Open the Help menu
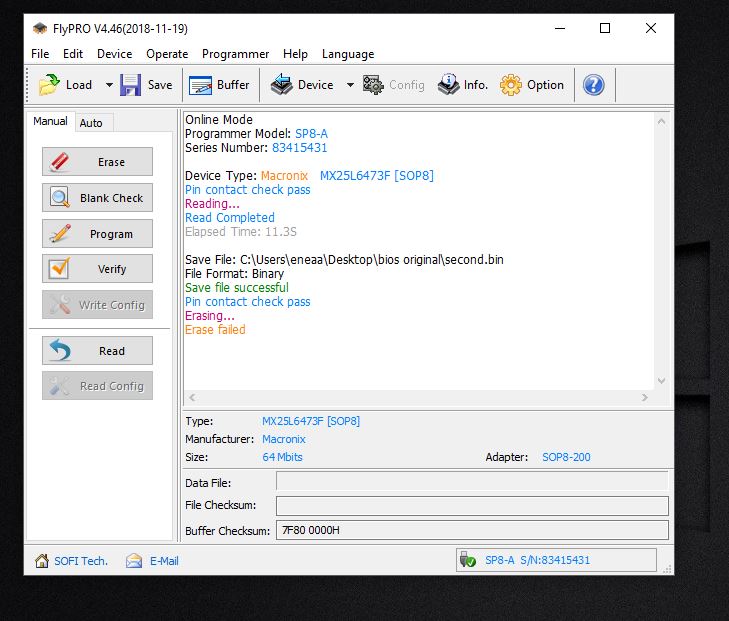 tap(295, 54)
